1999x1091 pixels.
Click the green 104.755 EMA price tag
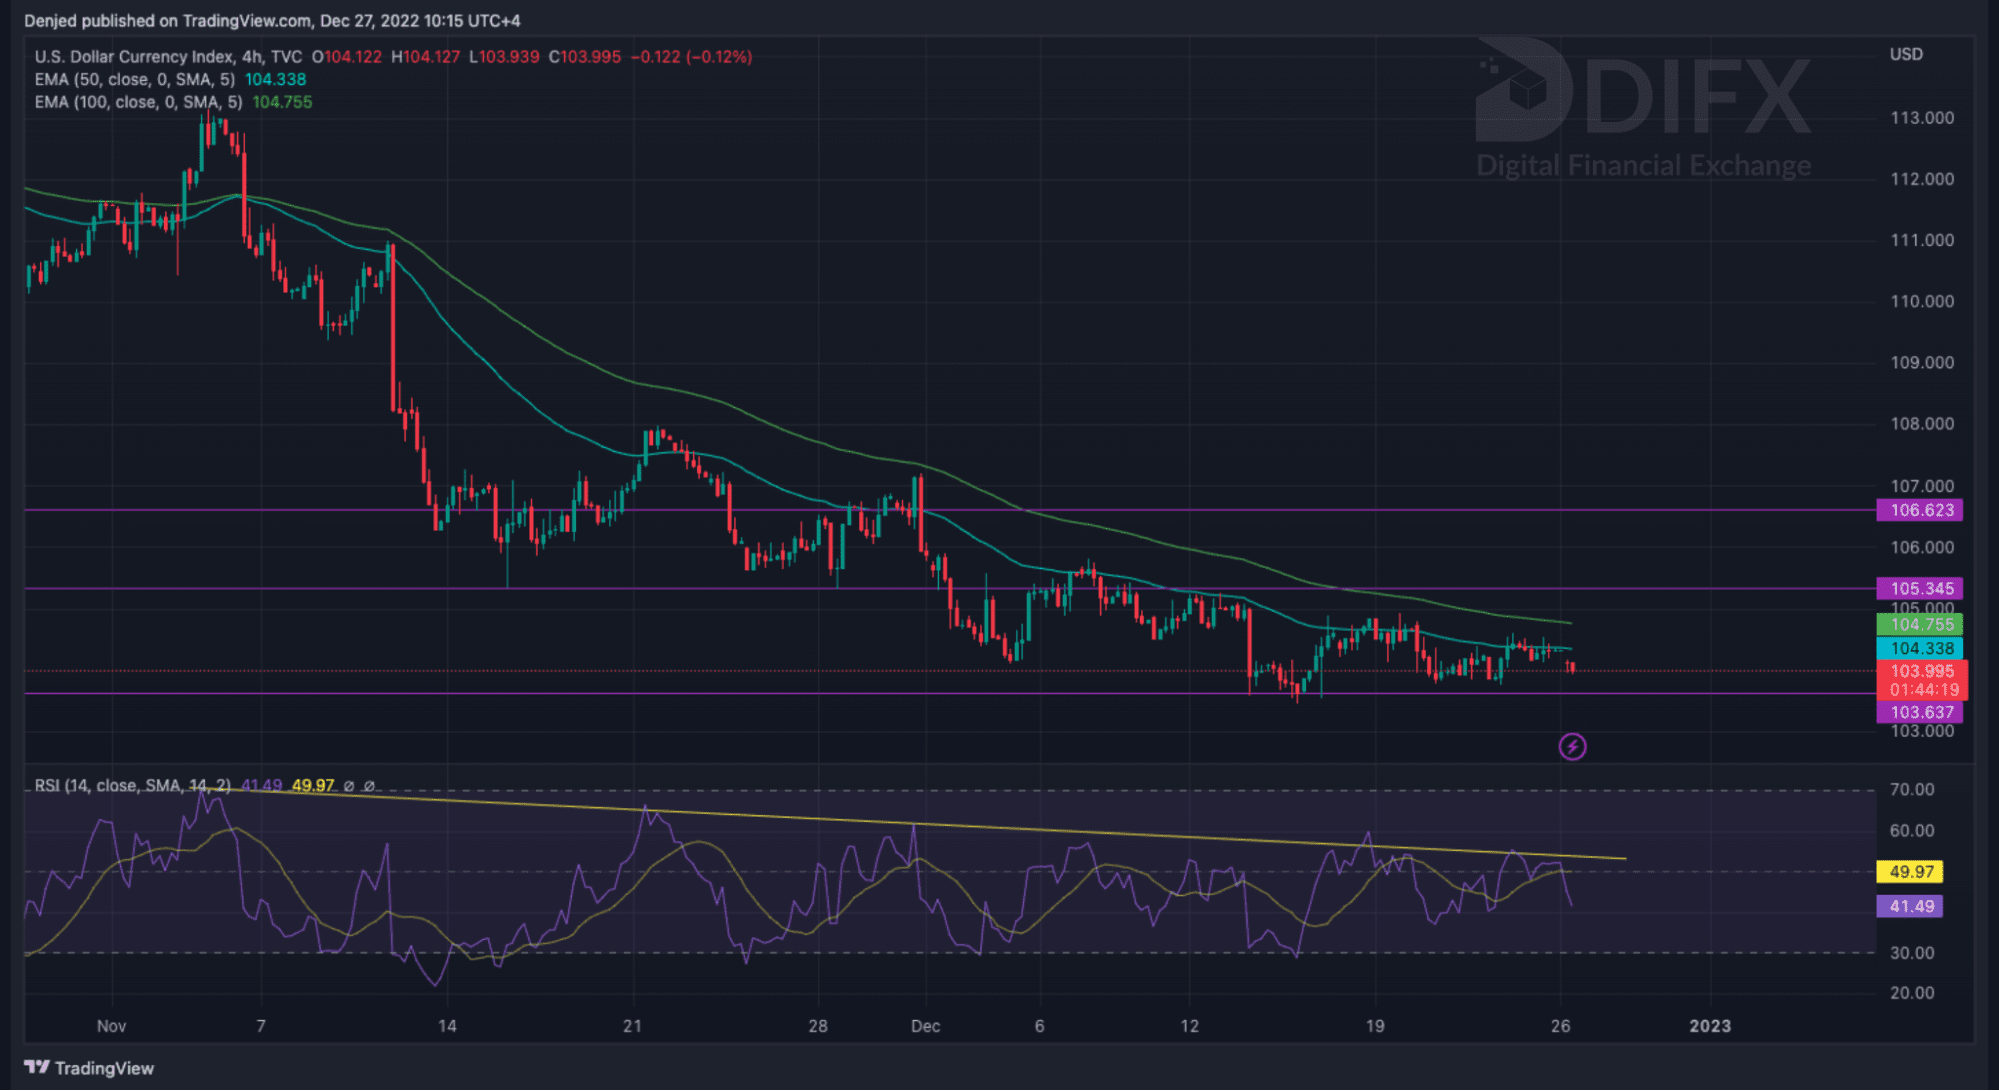[x=1920, y=625]
